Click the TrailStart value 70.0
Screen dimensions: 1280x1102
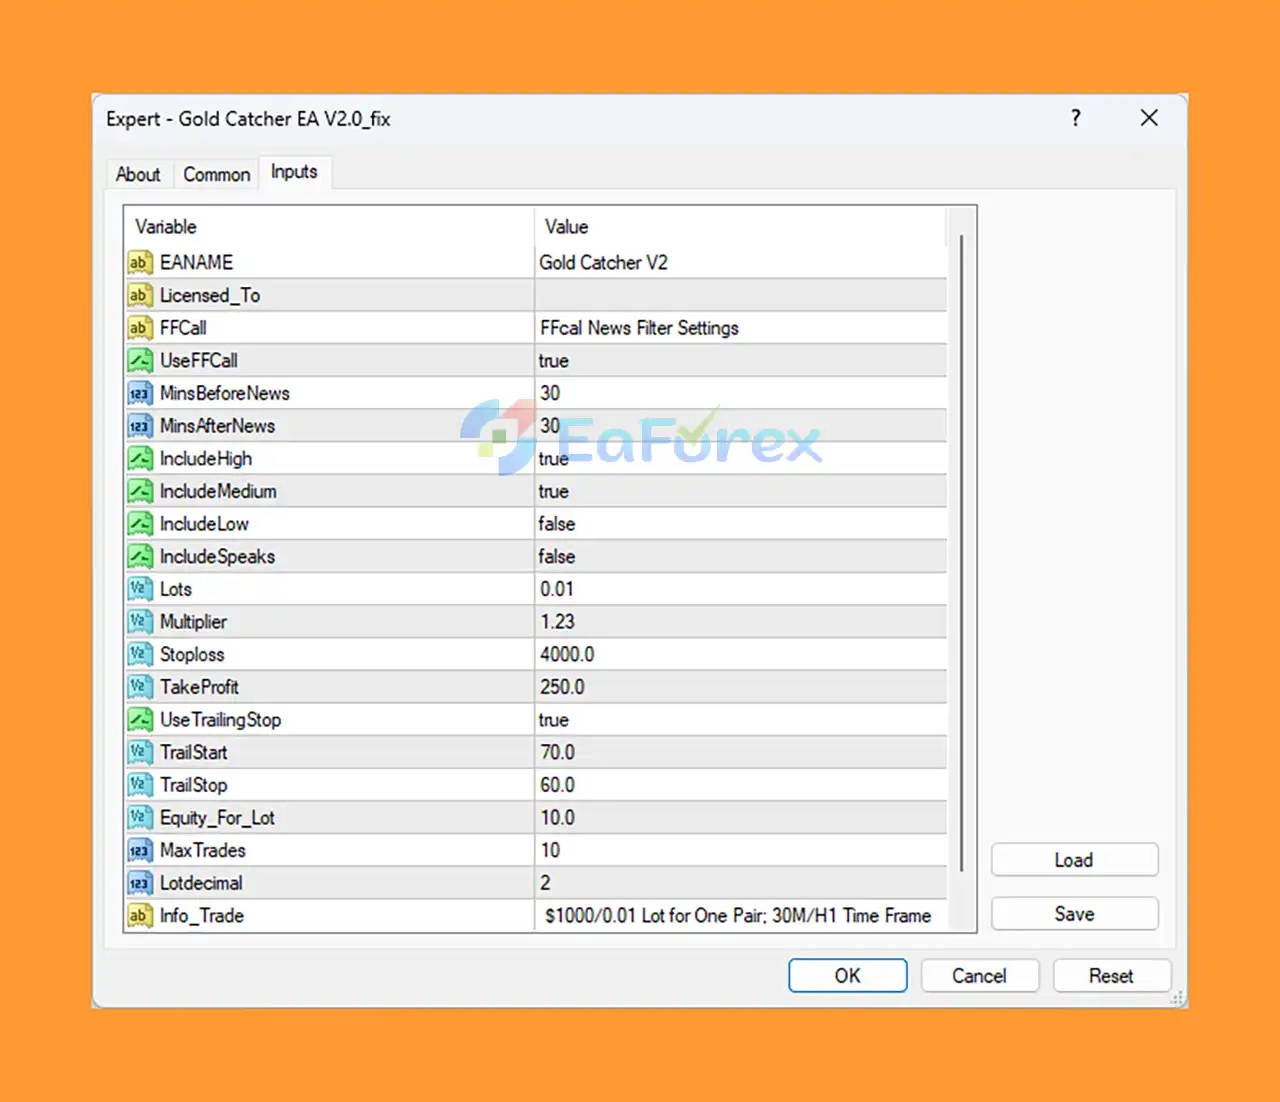tap(558, 753)
